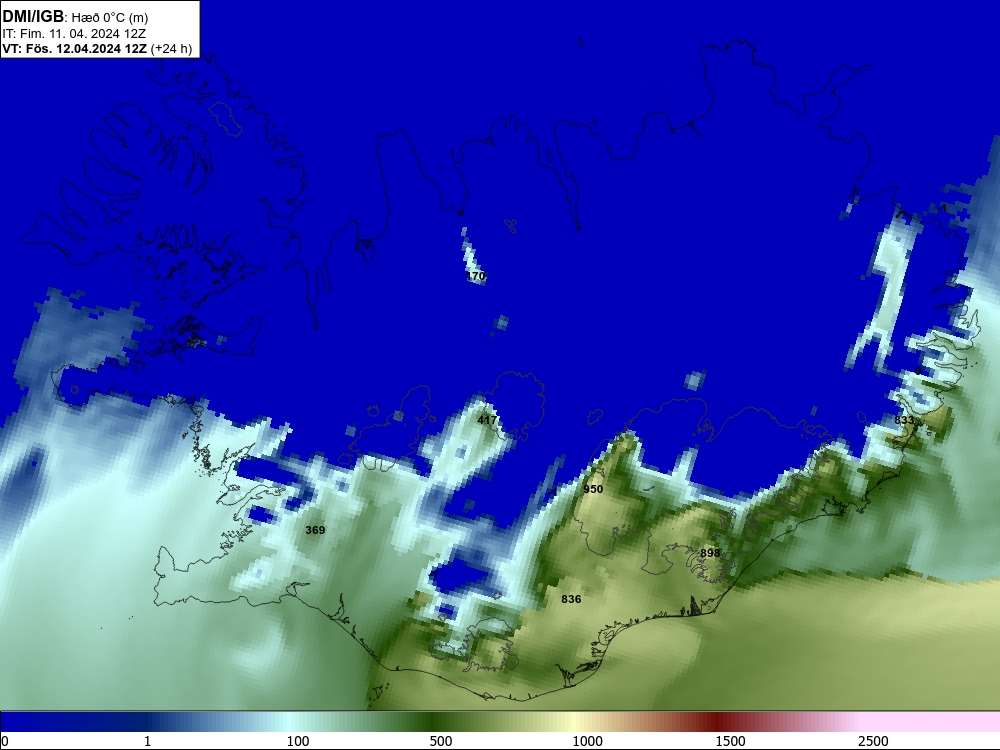This screenshot has height=750, width=1000.
Task: Click the 0 value on the color scale
Action: [5, 741]
